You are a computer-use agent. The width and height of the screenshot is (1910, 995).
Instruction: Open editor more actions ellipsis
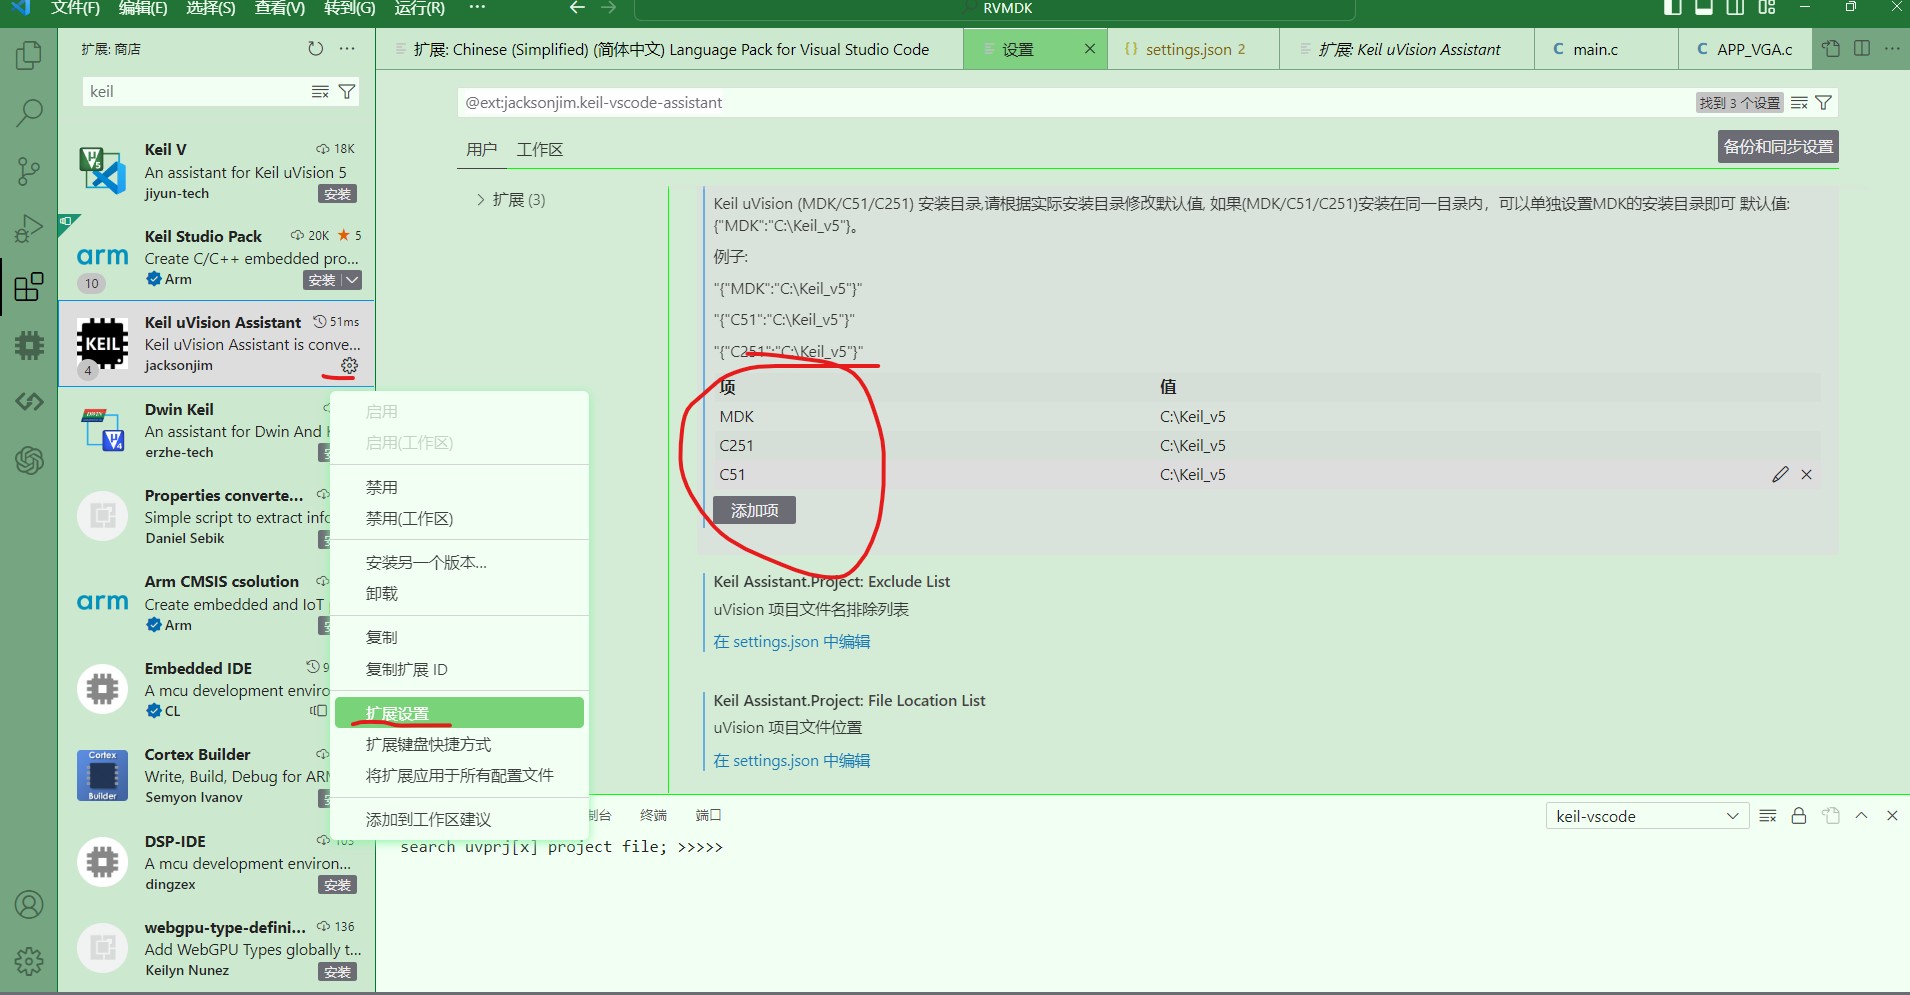1892,49
